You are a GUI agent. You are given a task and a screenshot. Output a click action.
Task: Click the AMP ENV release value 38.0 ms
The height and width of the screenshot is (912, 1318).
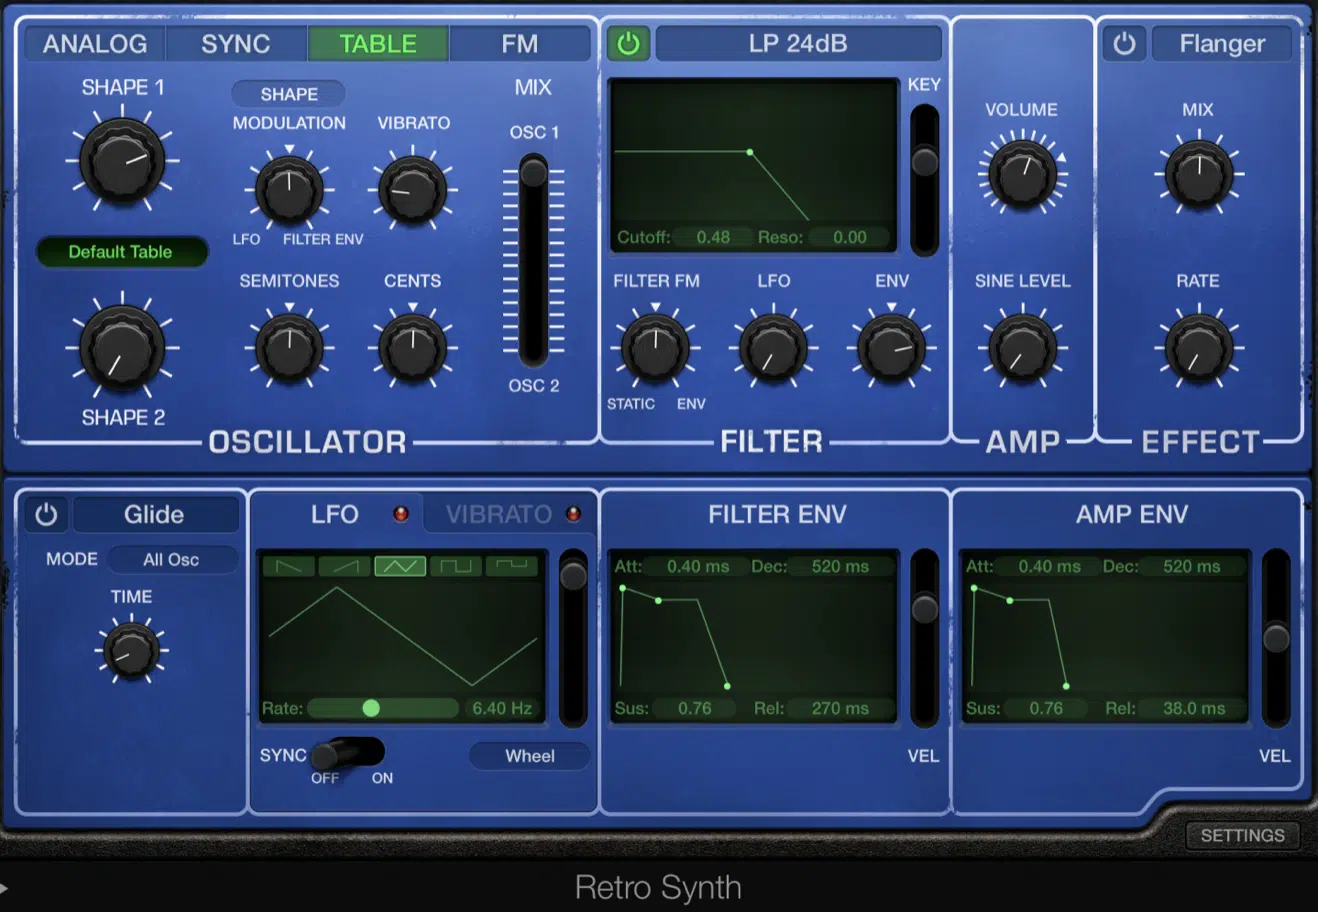click(x=1193, y=708)
